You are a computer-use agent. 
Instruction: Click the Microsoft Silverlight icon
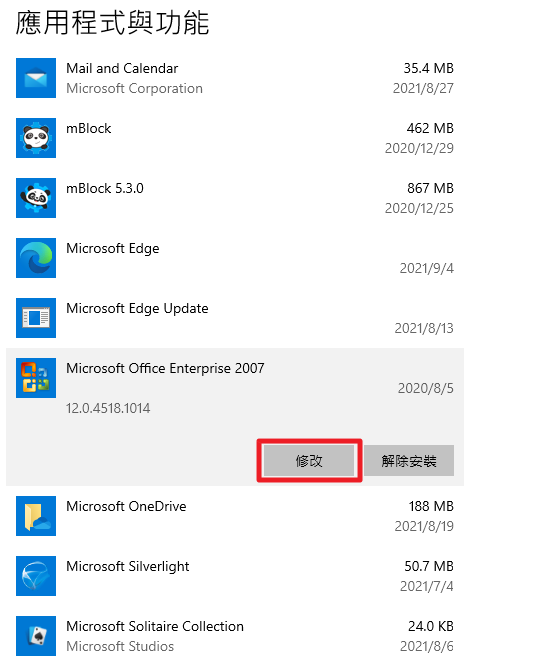pos(36,576)
